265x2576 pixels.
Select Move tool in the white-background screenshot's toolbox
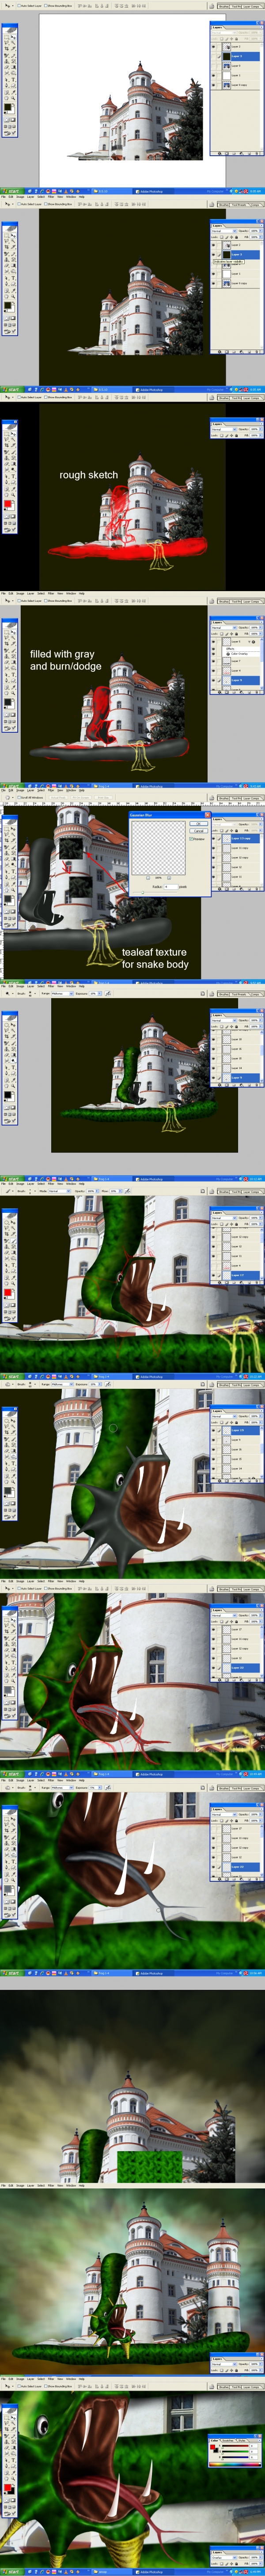pos(13,37)
